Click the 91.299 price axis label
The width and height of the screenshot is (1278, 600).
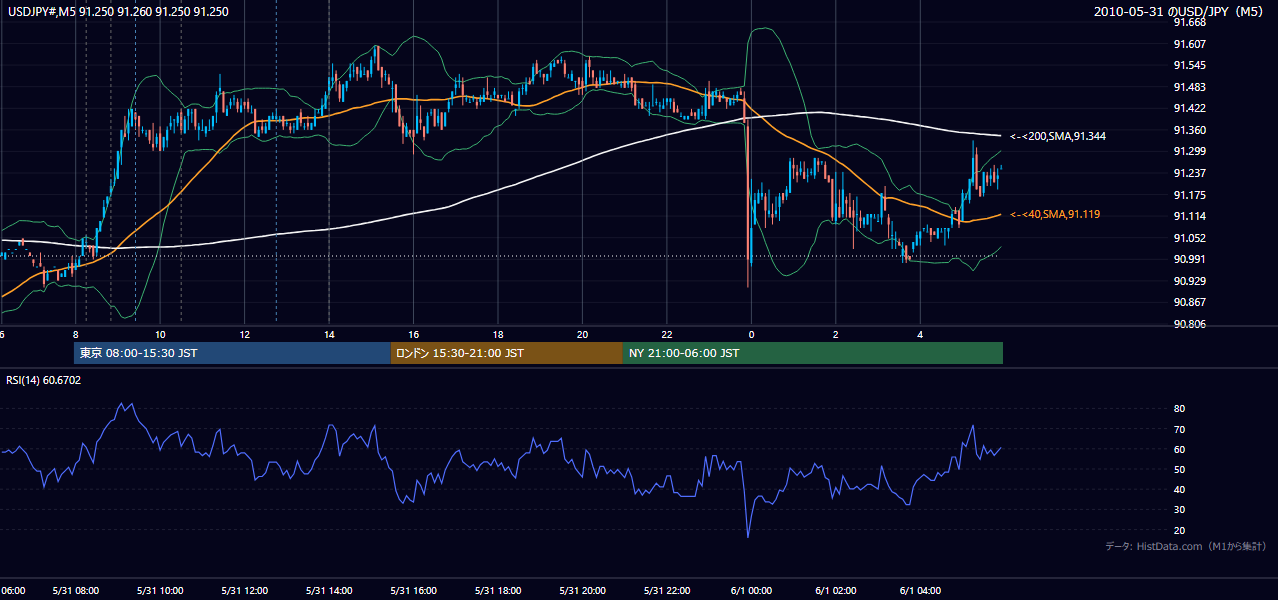pyautogui.click(x=1190, y=152)
